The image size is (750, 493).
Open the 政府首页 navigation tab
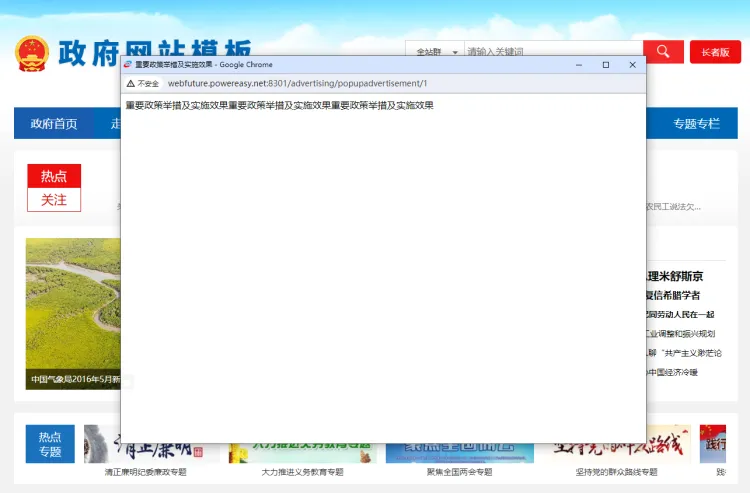(x=54, y=124)
